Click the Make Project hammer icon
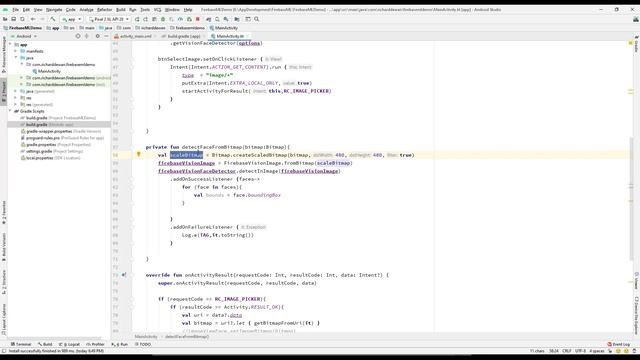The height and width of the screenshot is (360, 640). pos(53,19)
